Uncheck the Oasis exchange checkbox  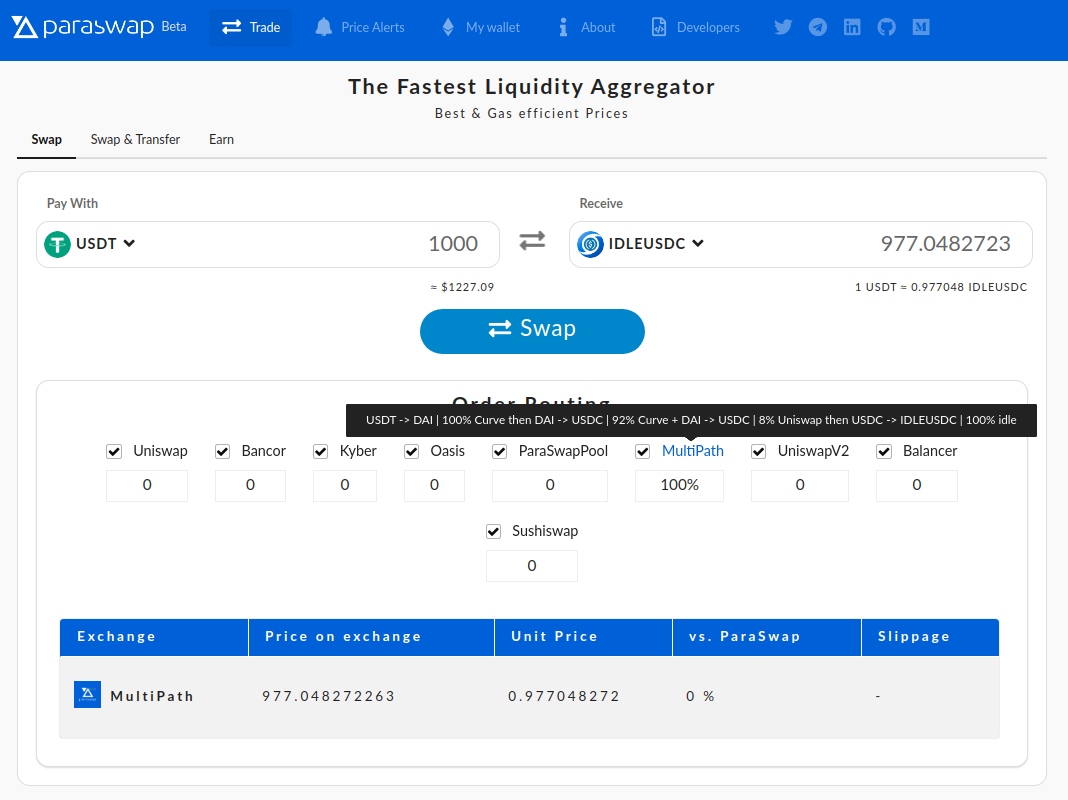tap(411, 451)
